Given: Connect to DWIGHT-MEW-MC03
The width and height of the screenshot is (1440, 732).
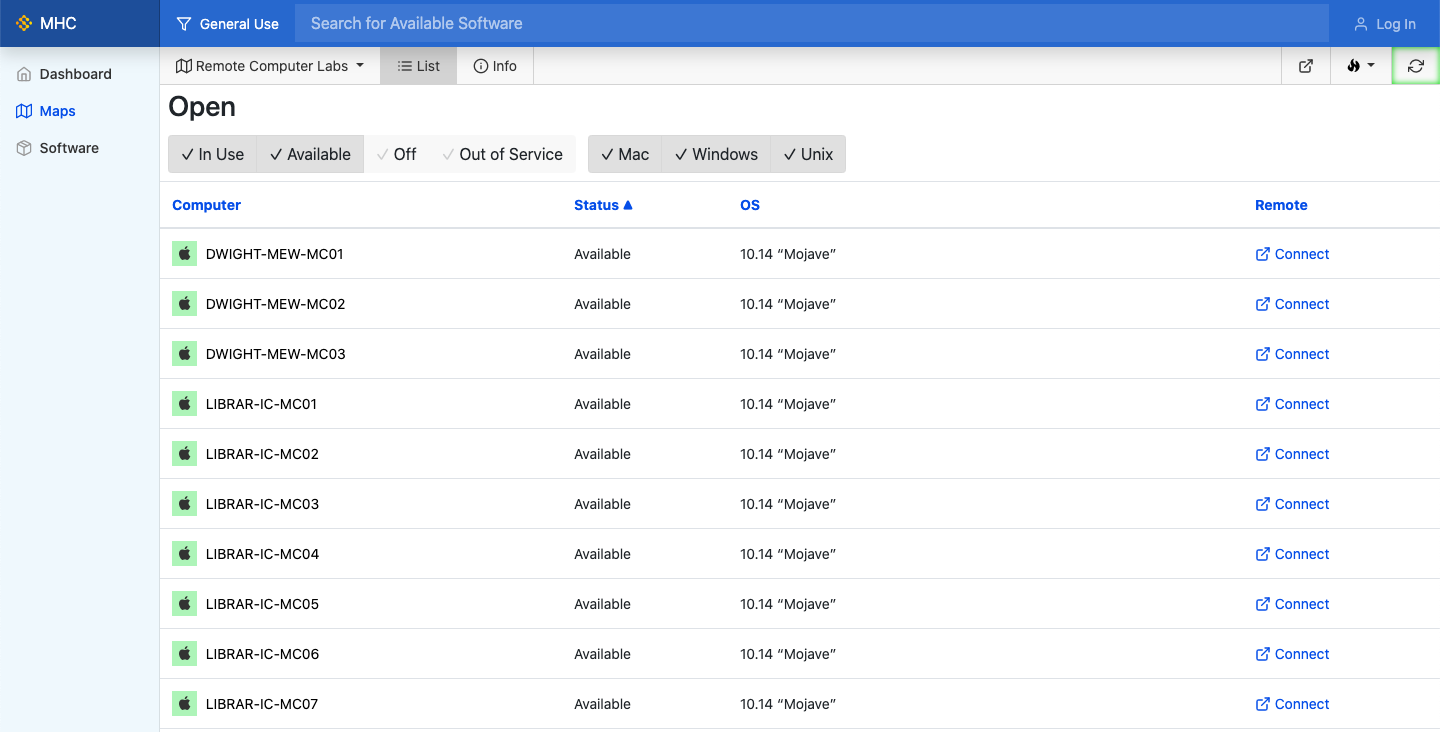Looking at the screenshot, I should 1292,354.
